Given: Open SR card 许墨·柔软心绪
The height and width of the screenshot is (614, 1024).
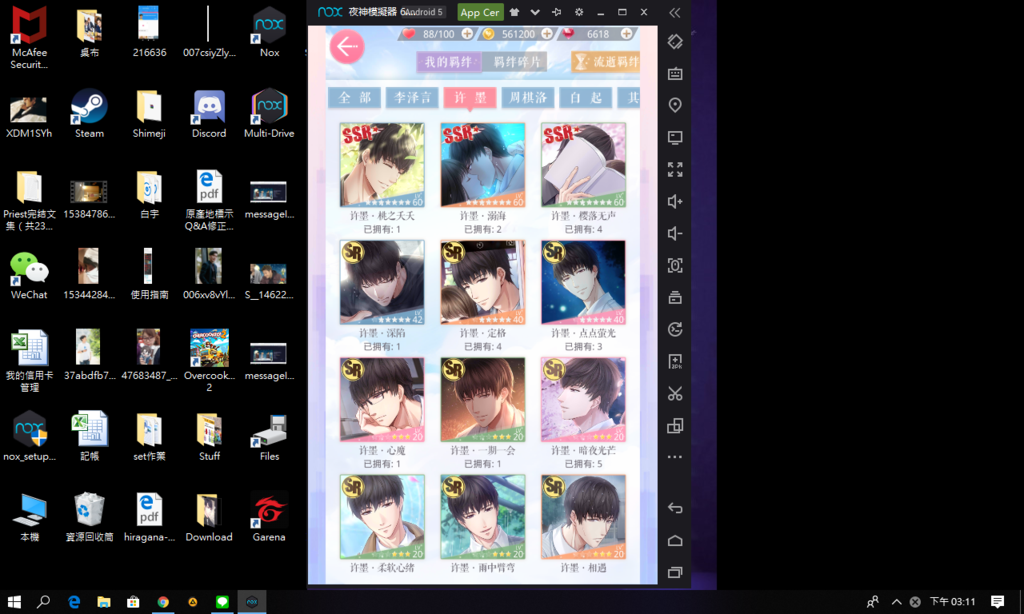Looking at the screenshot, I should (382, 517).
